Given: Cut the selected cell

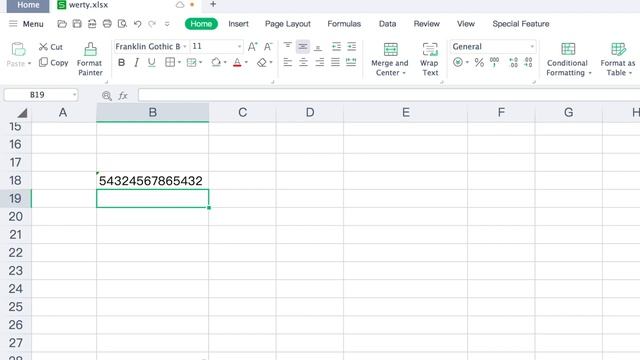Looking at the screenshot, I should pyautogui.click(x=51, y=47).
